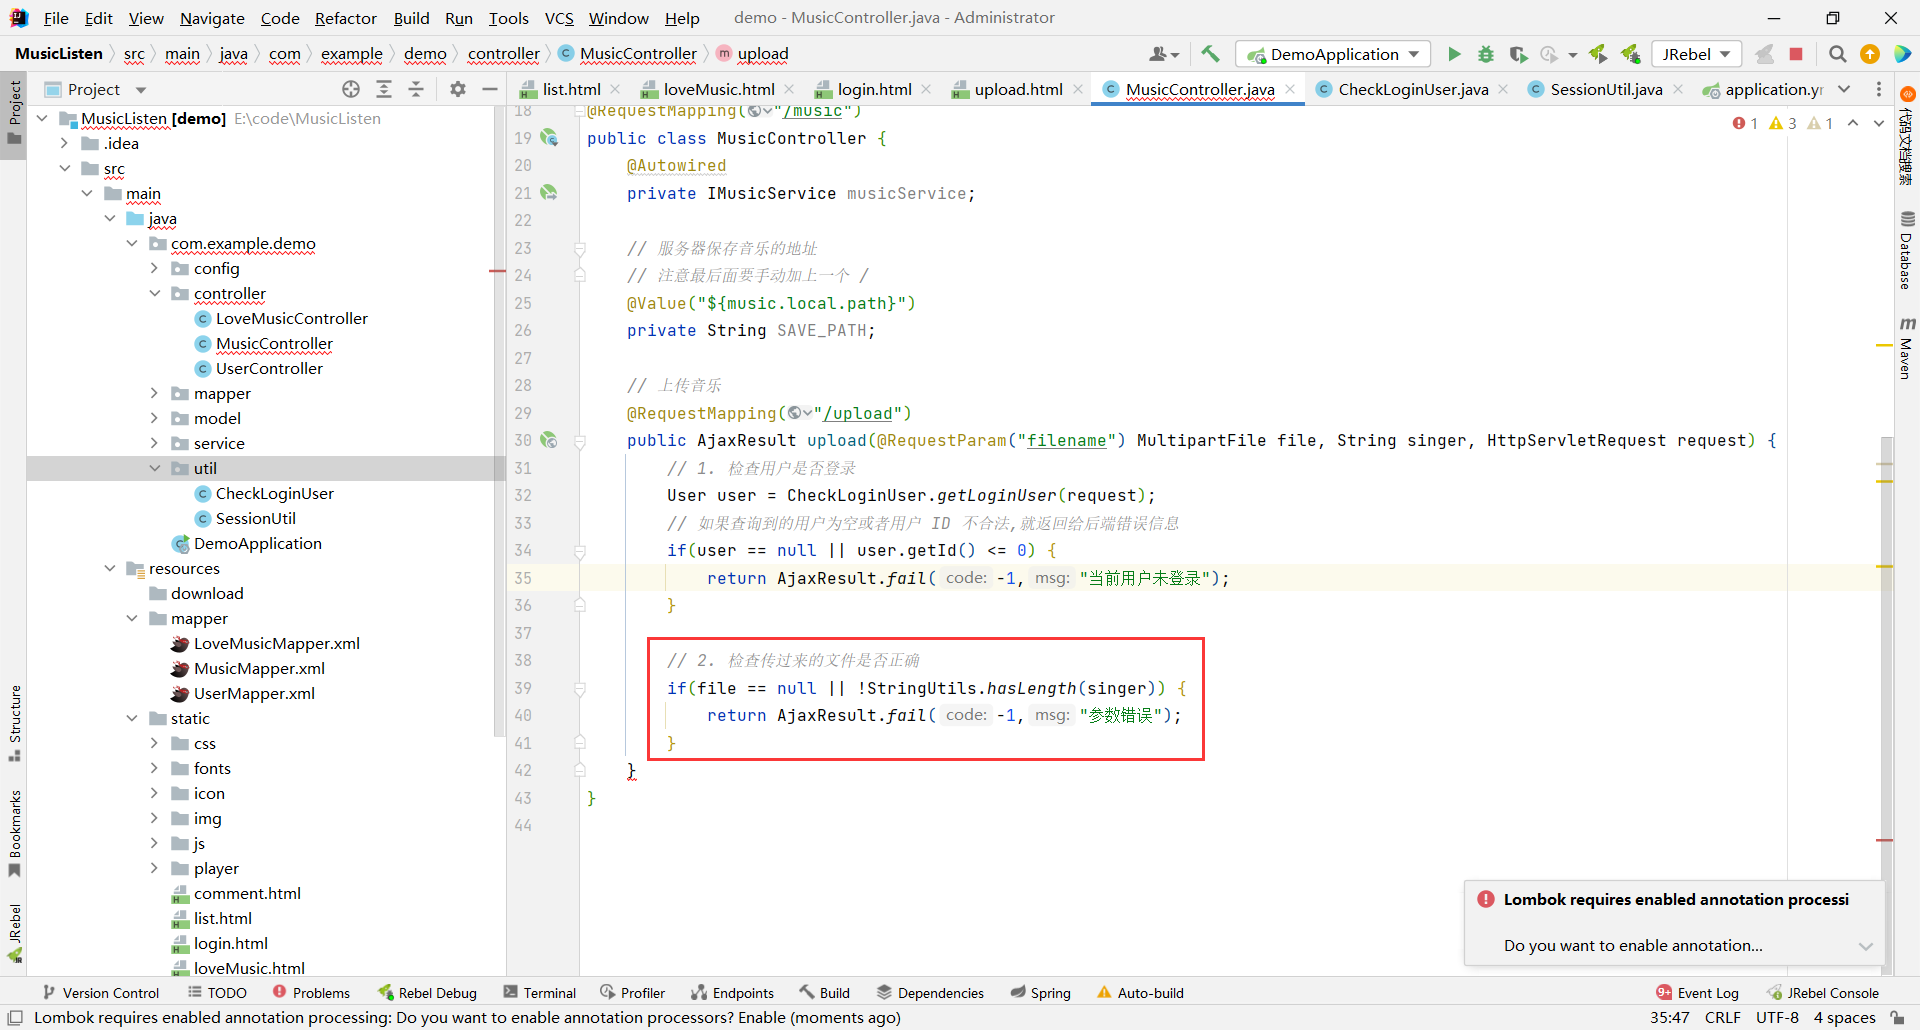Open UserMapper.xml from project tree
The width and height of the screenshot is (1920, 1030).
point(254,693)
